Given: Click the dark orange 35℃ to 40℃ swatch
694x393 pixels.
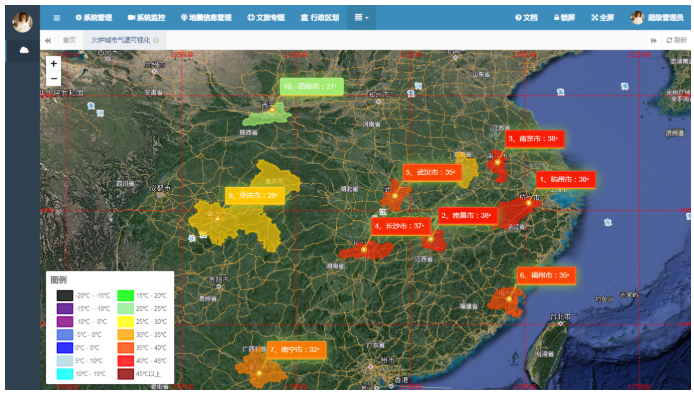Looking at the screenshot, I should pos(126,348).
